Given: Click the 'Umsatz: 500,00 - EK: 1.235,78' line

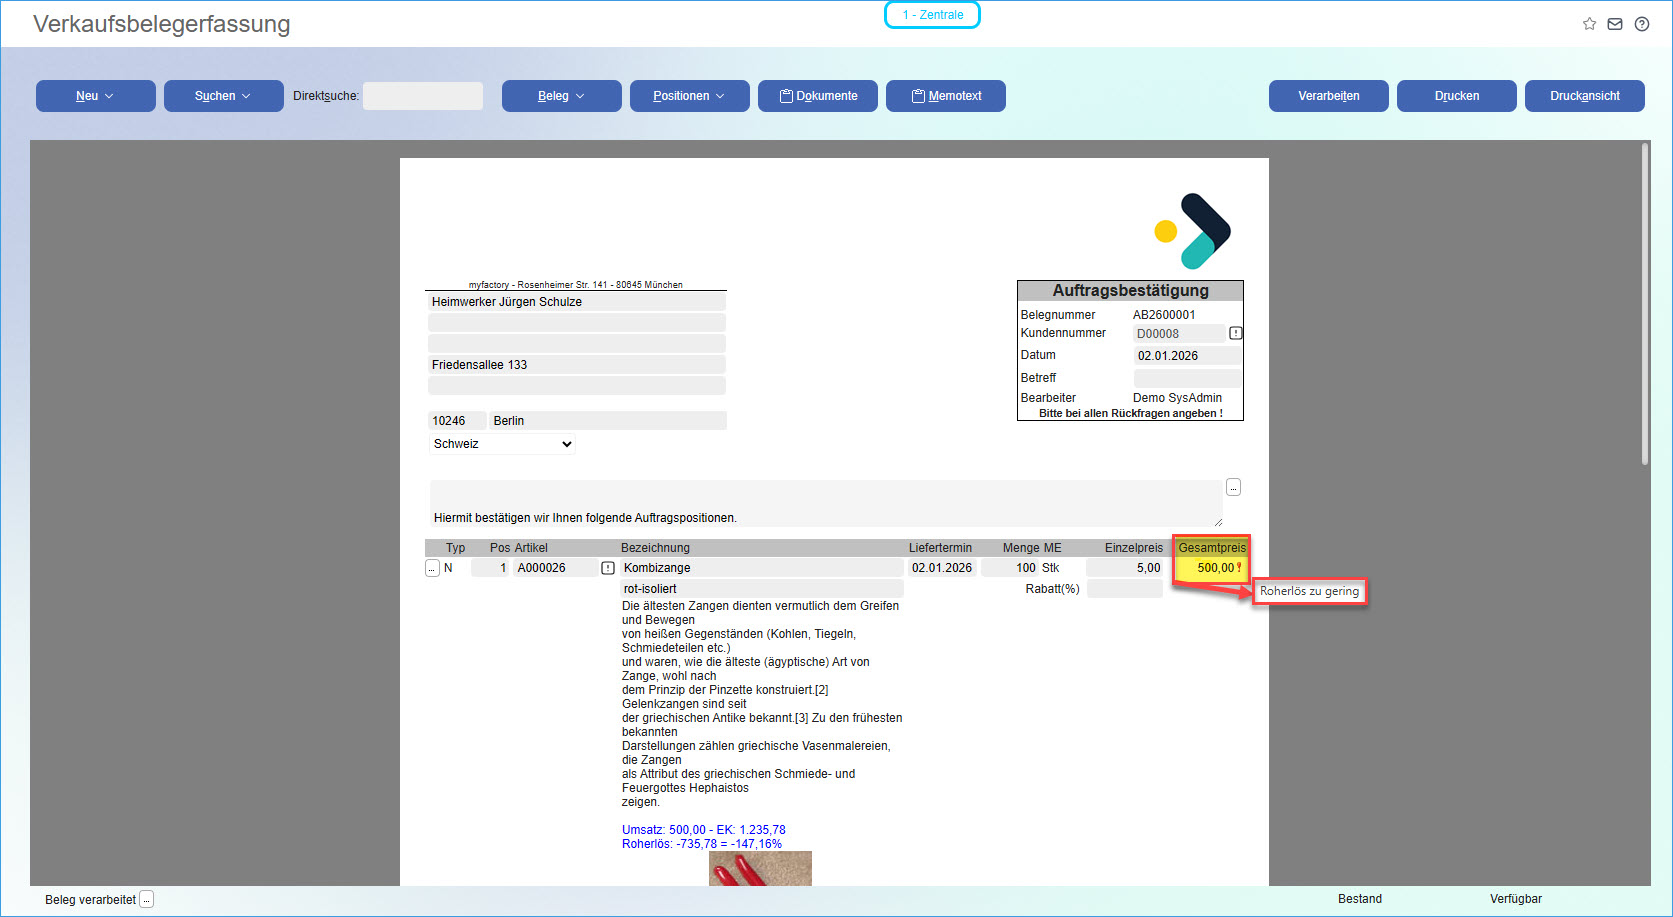Looking at the screenshot, I should click(x=704, y=830).
